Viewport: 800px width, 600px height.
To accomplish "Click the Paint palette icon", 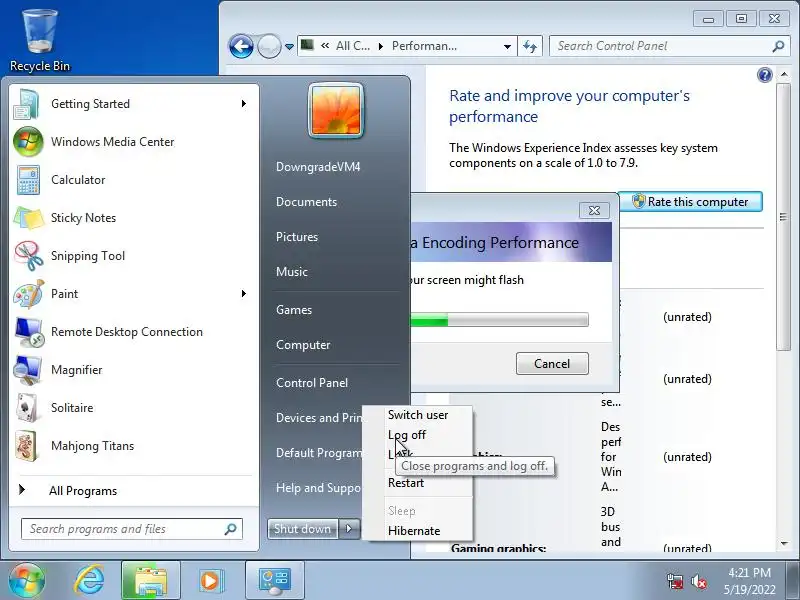I will pyautogui.click(x=29, y=294).
